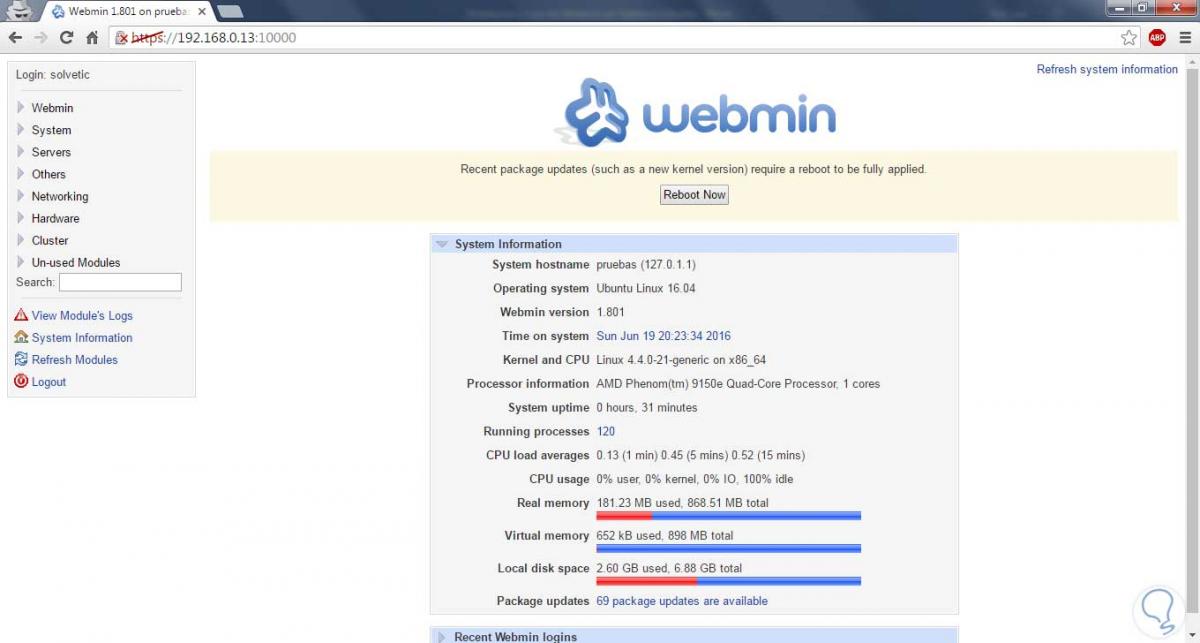
Task: Open 69 package updates are available link
Action: click(682, 601)
